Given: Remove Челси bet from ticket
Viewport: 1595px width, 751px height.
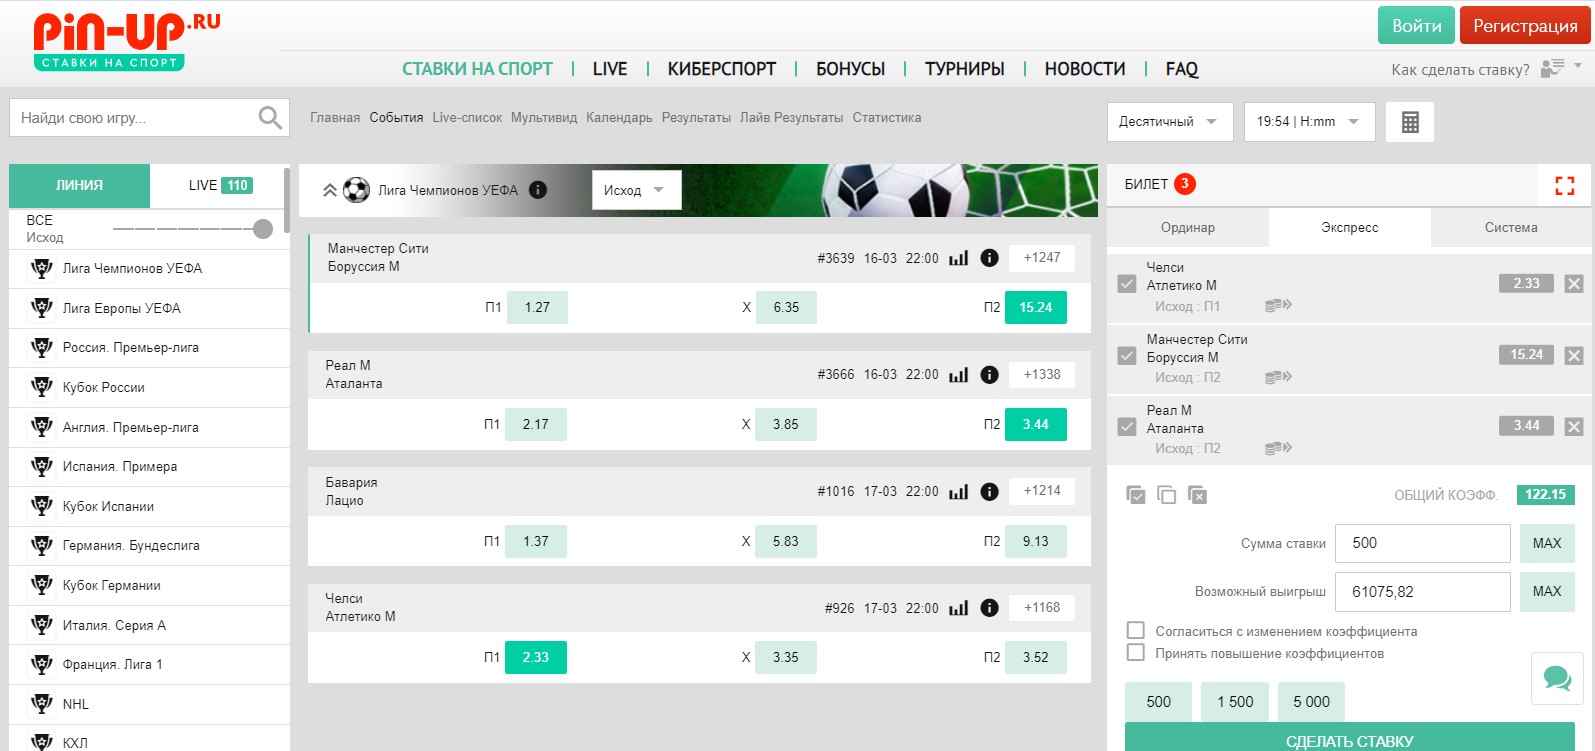Looking at the screenshot, I should 1574,284.
